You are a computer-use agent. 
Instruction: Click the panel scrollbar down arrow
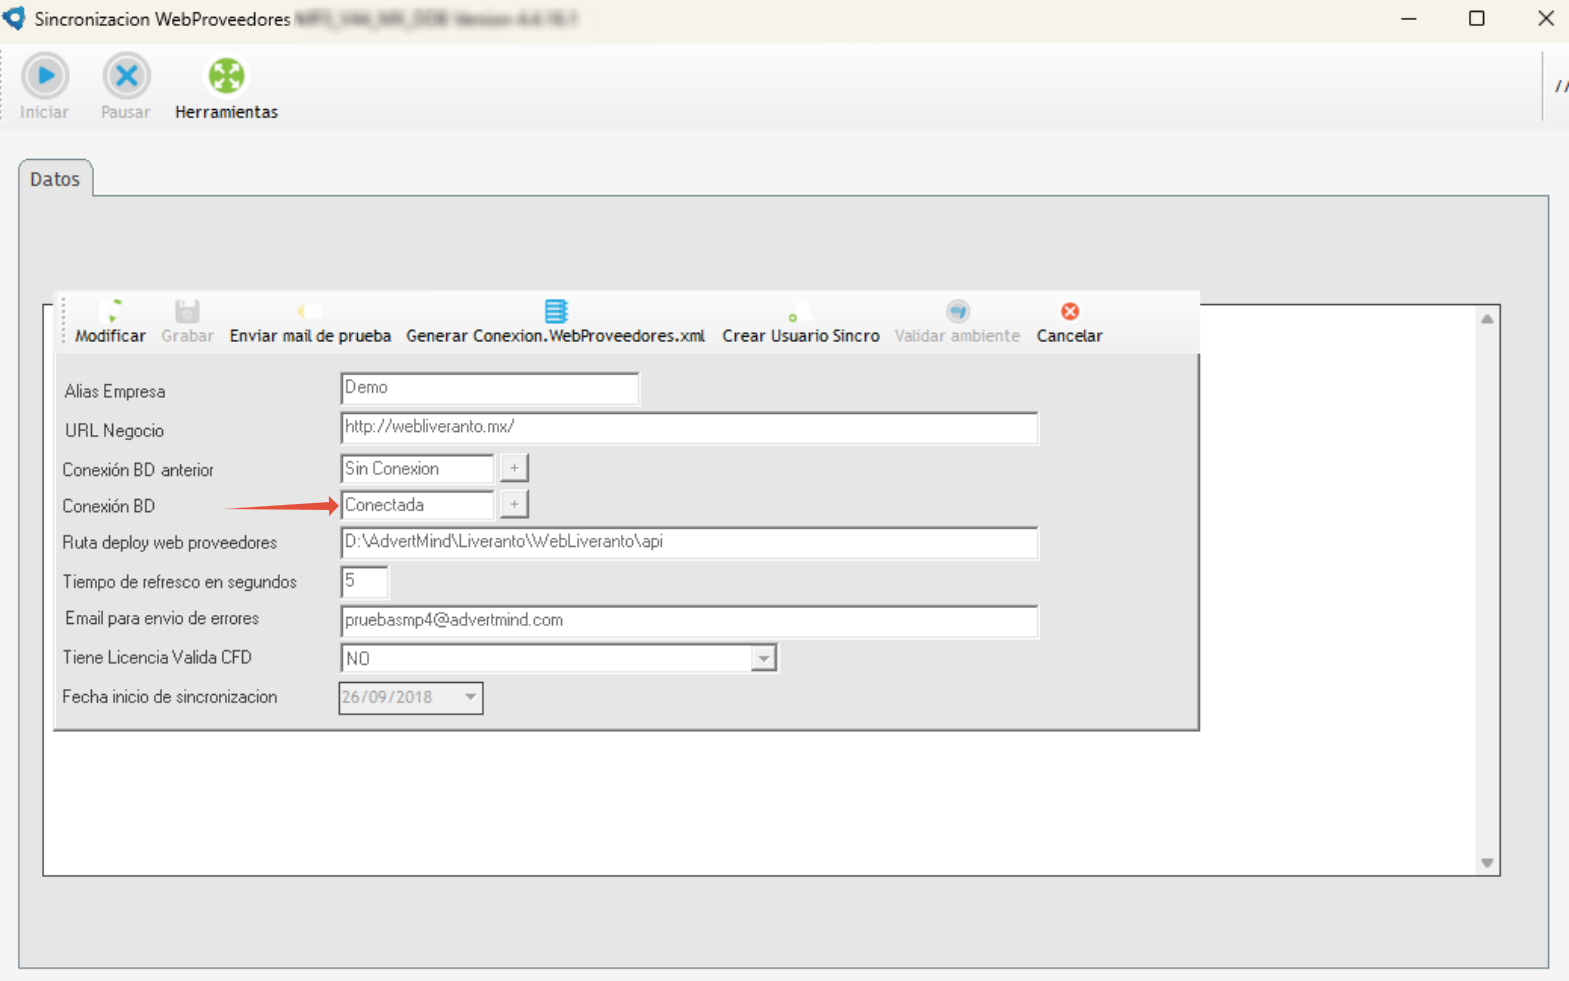point(1487,863)
